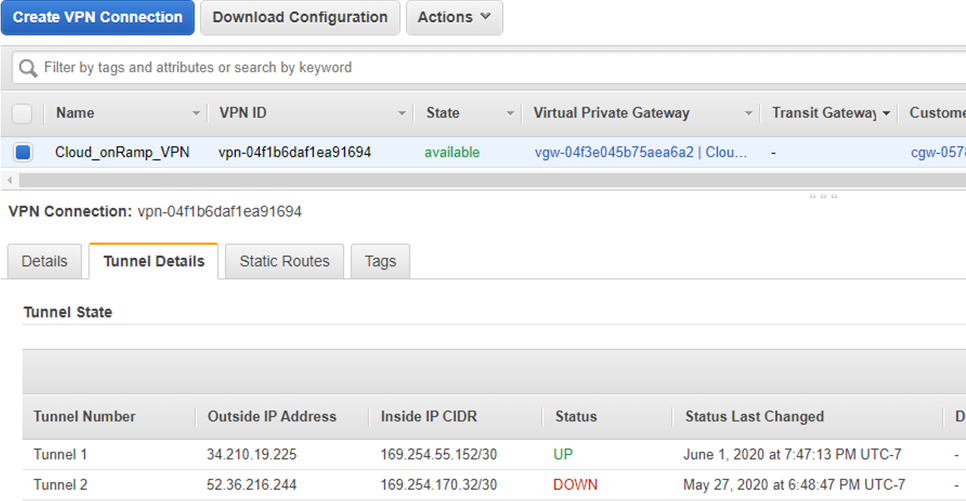Uncheck the Cloud_onRamp_VPN row checkbox
The image size is (966, 501).
(x=23, y=152)
